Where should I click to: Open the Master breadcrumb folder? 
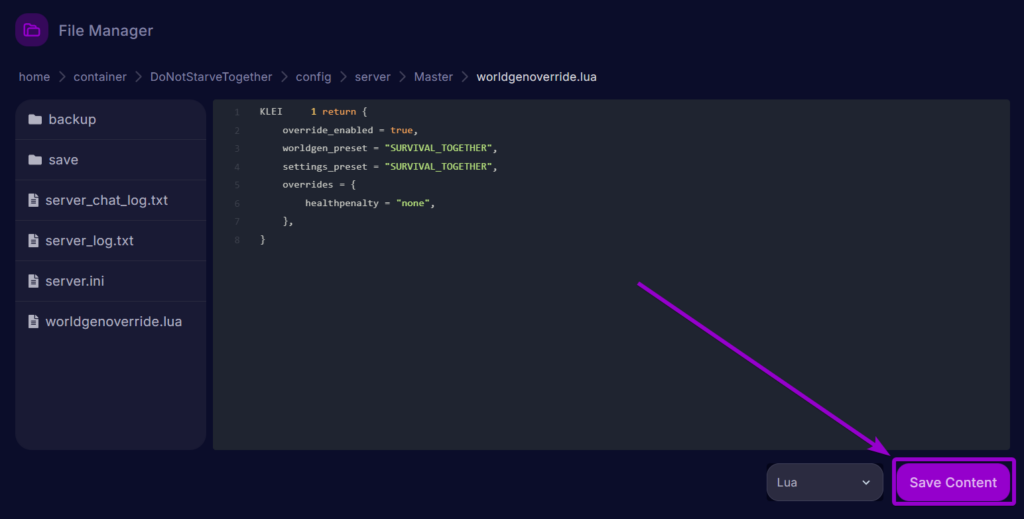pos(433,77)
